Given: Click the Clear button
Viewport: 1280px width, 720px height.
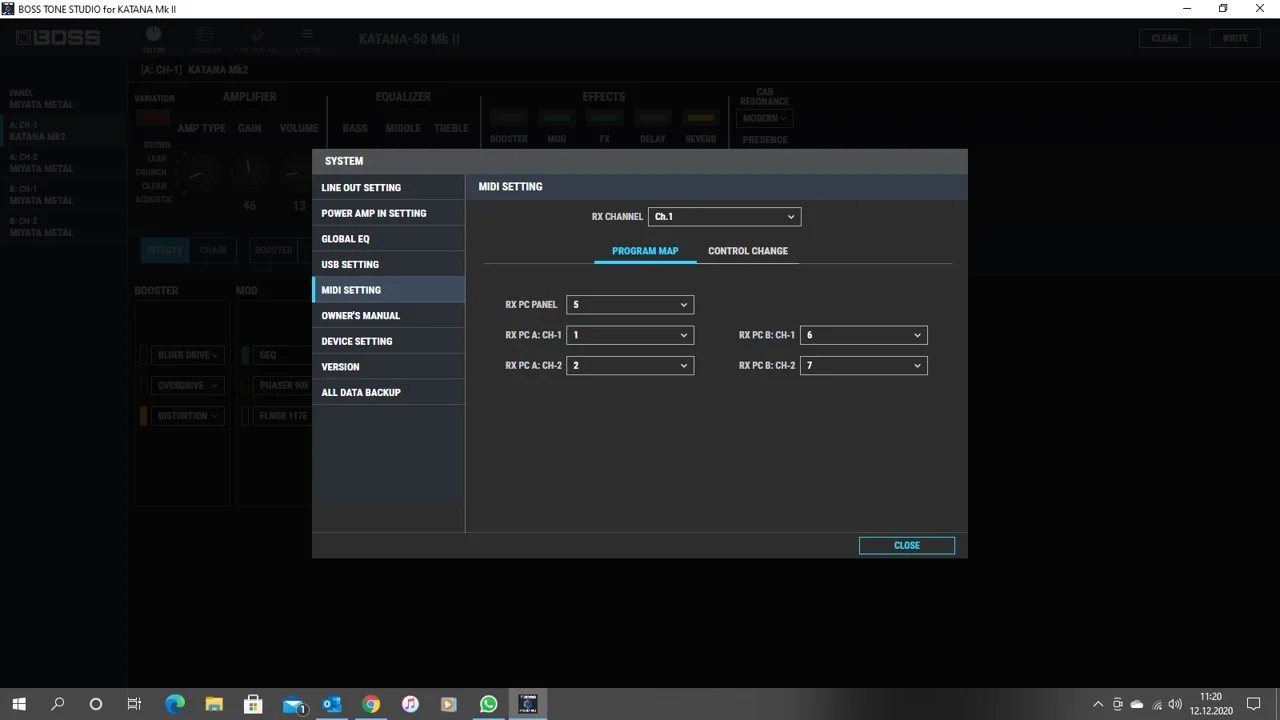Looking at the screenshot, I should (1165, 38).
